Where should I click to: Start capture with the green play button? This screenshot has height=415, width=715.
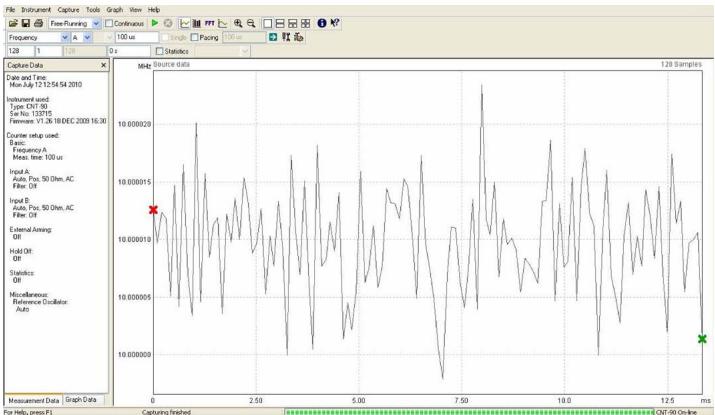[155, 23]
